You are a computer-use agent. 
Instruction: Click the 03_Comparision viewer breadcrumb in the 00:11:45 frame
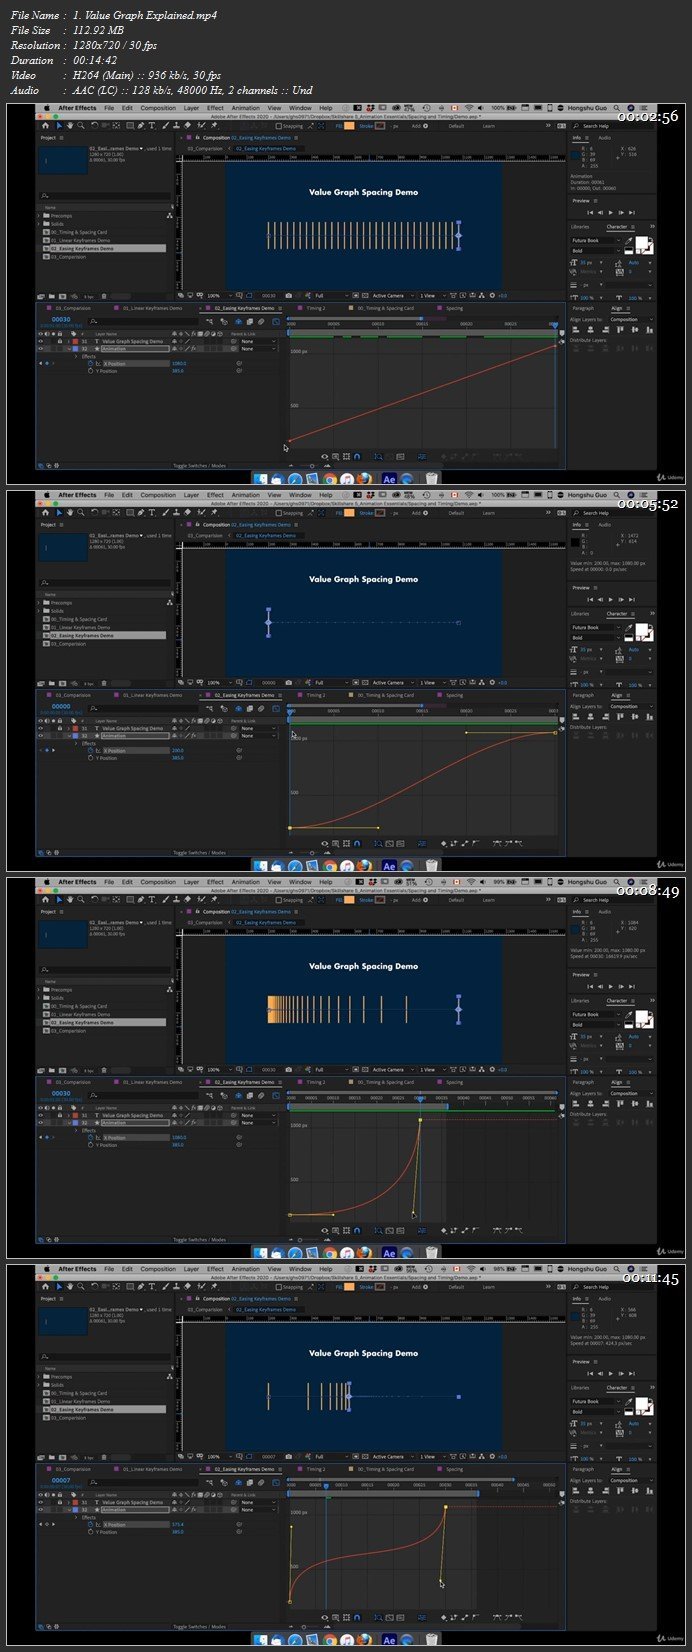(206, 1309)
